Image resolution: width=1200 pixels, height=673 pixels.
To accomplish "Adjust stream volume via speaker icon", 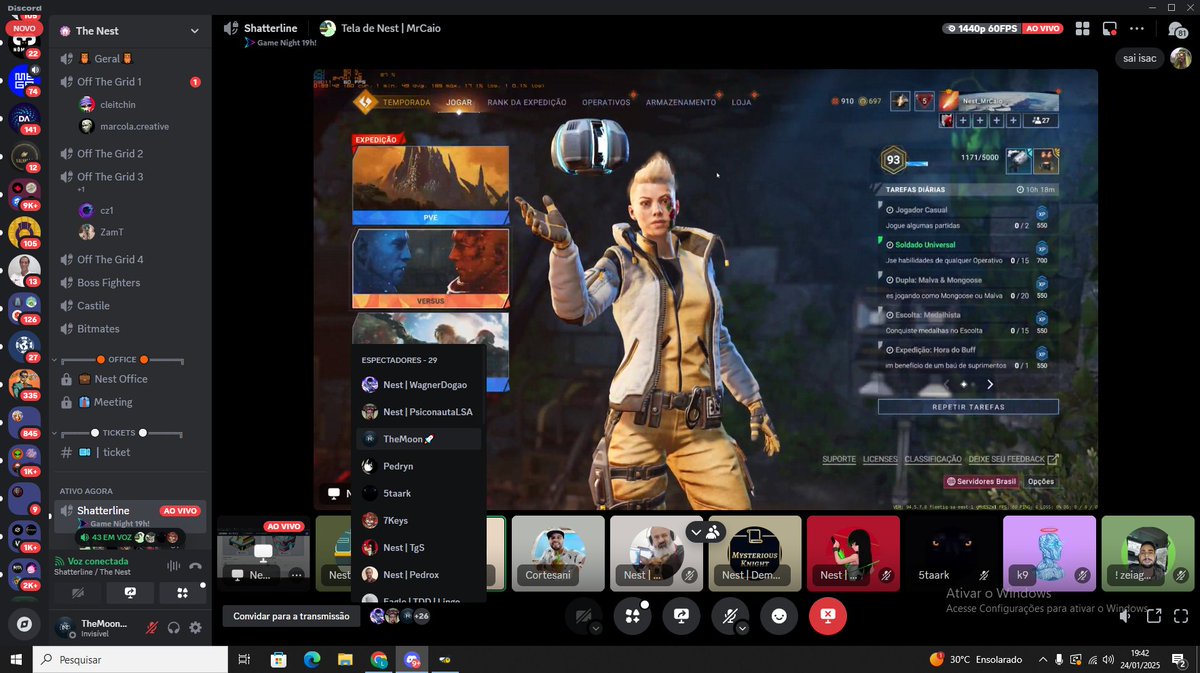I will [x=1125, y=617].
